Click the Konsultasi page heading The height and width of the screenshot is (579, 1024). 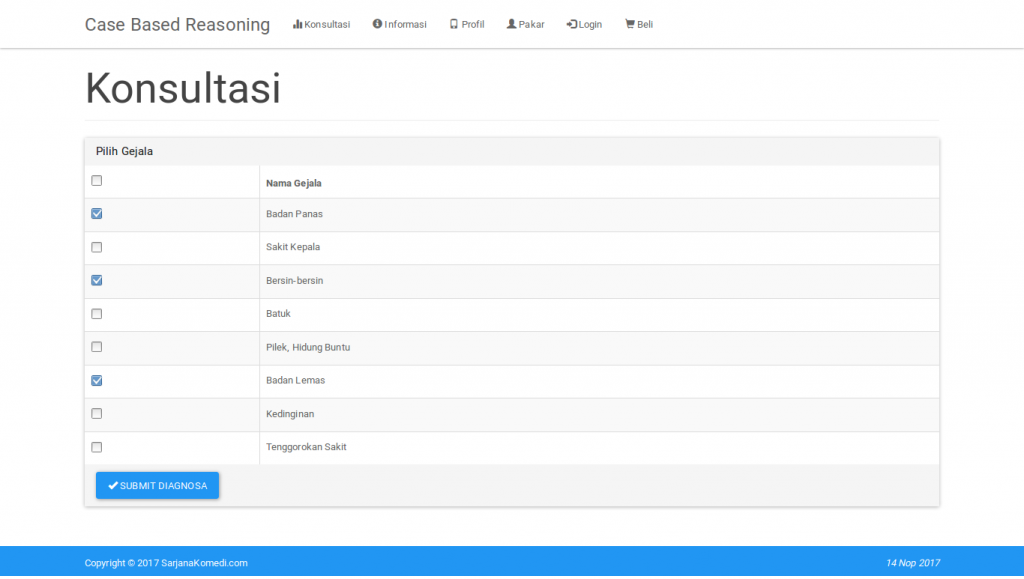(x=183, y=88)
